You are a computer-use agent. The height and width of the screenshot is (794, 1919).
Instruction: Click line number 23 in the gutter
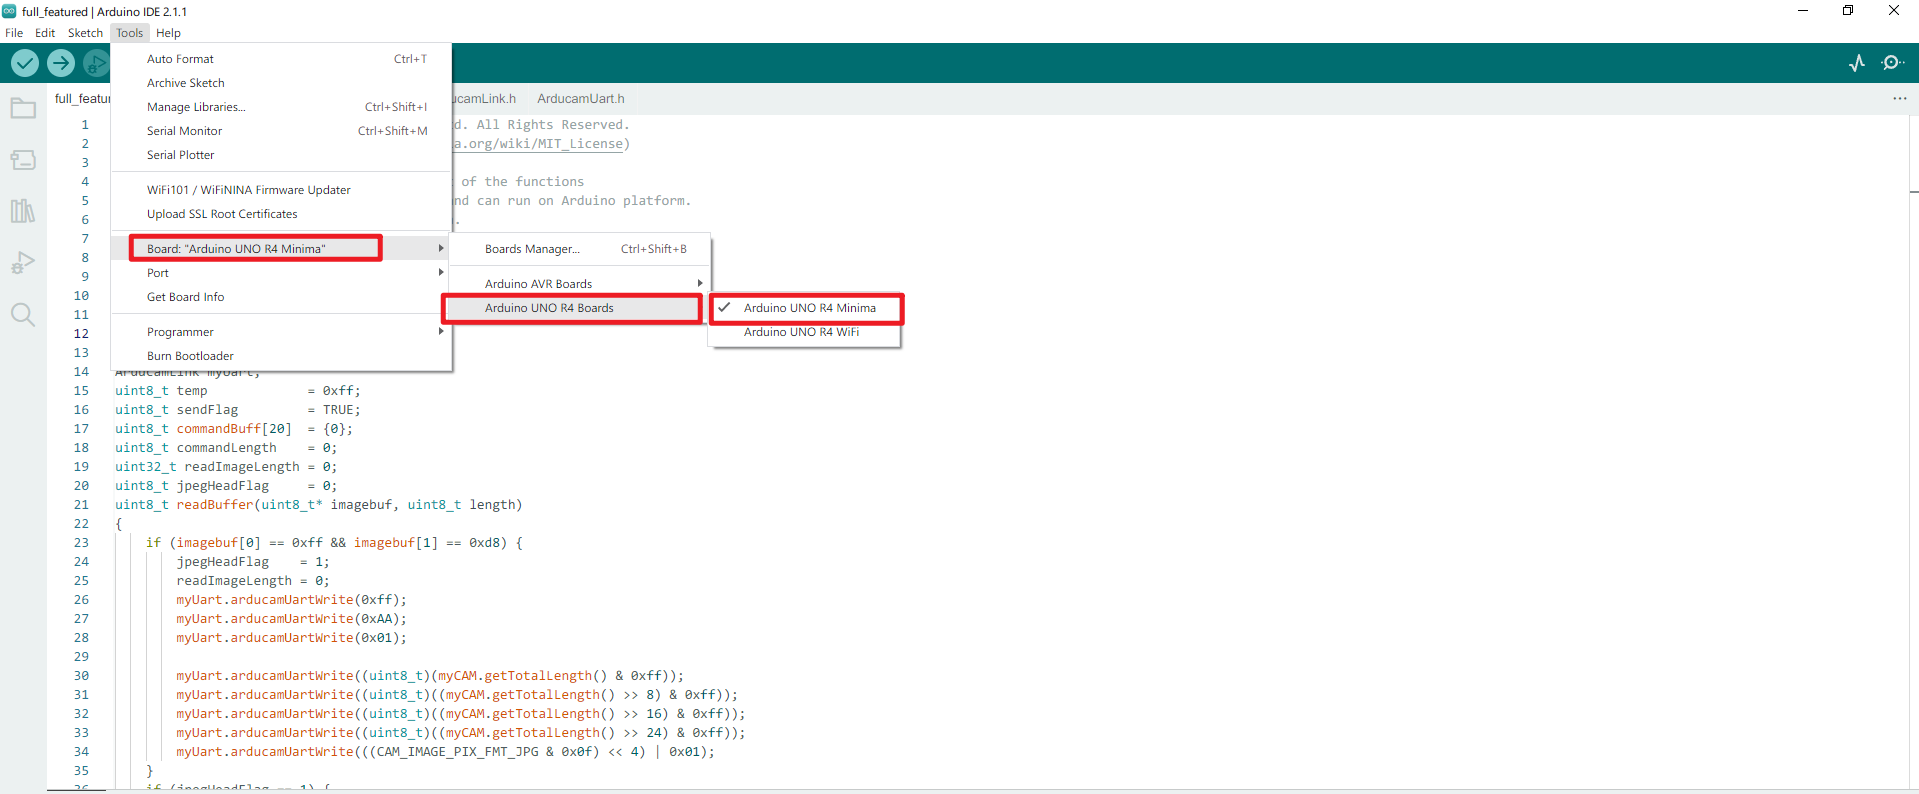click(x=81, y=543)
